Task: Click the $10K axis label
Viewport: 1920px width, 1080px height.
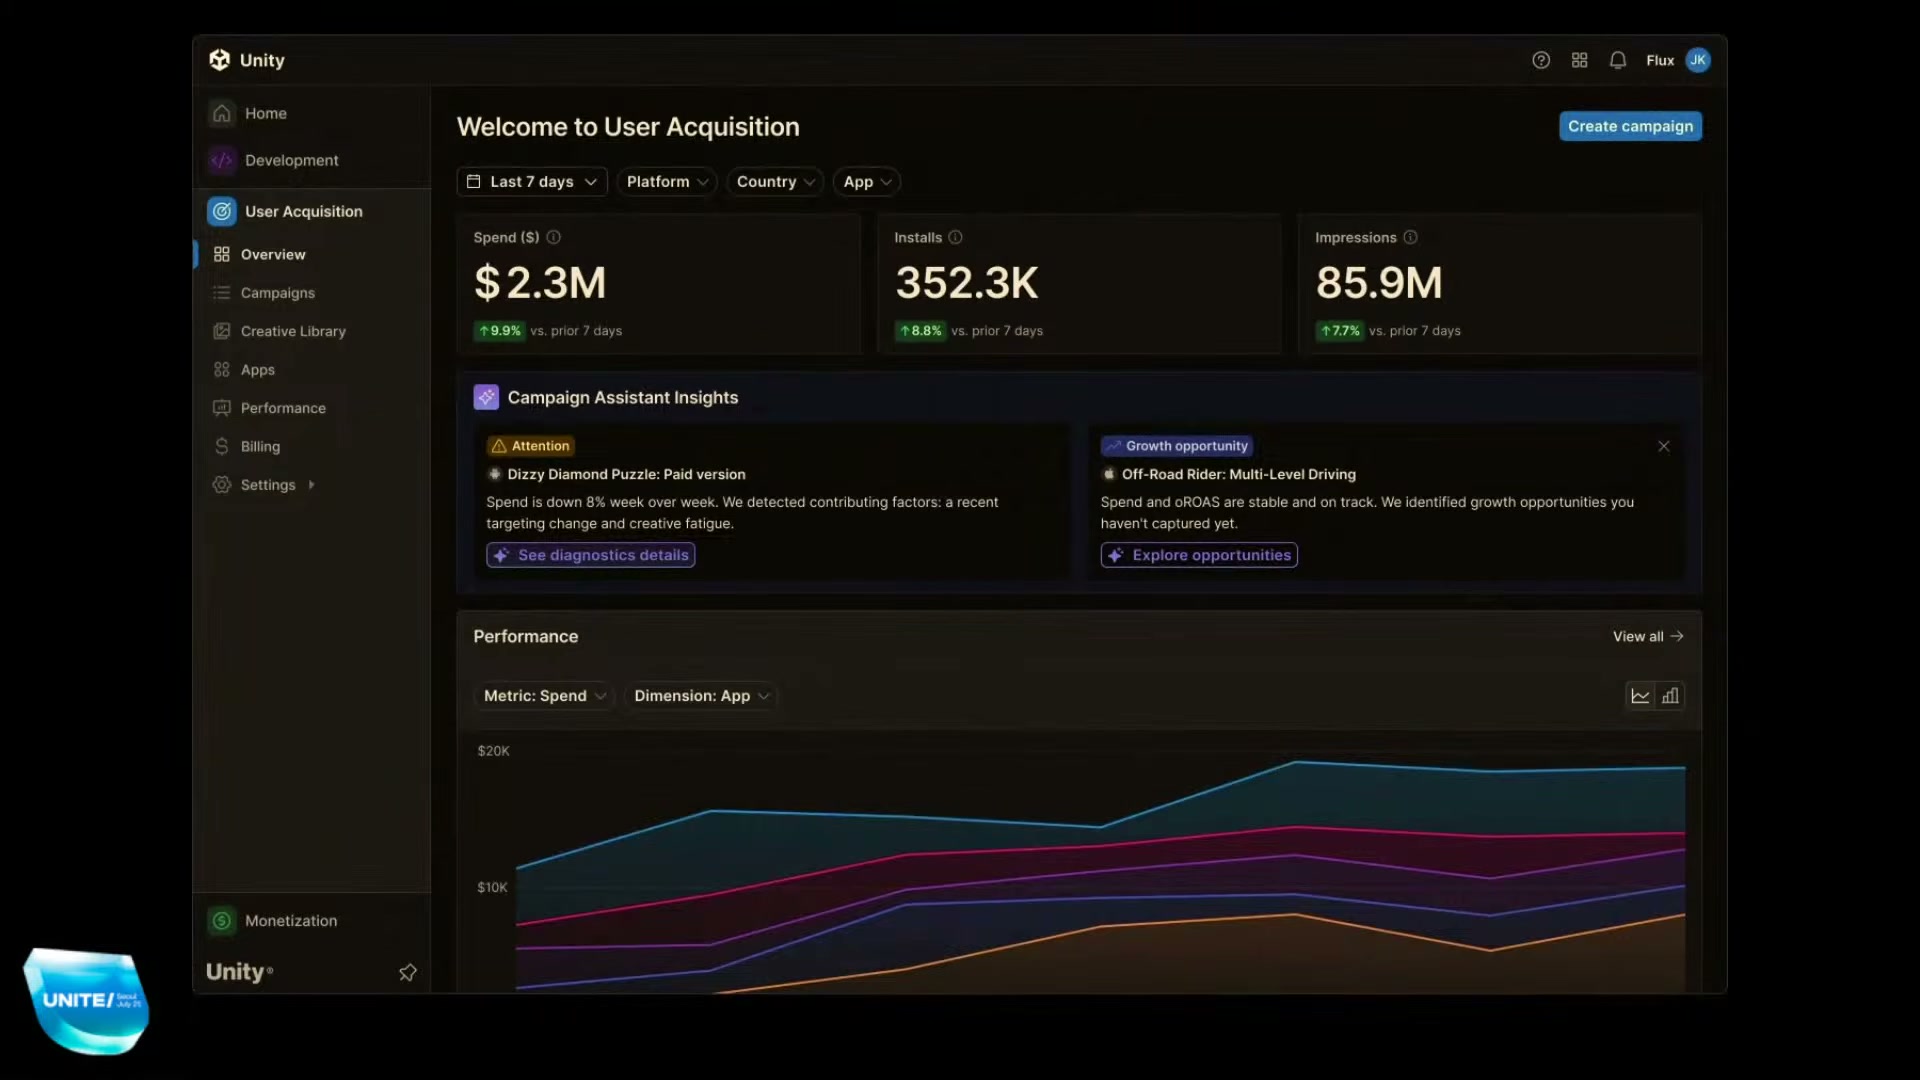Action: (x=492, y=887)
